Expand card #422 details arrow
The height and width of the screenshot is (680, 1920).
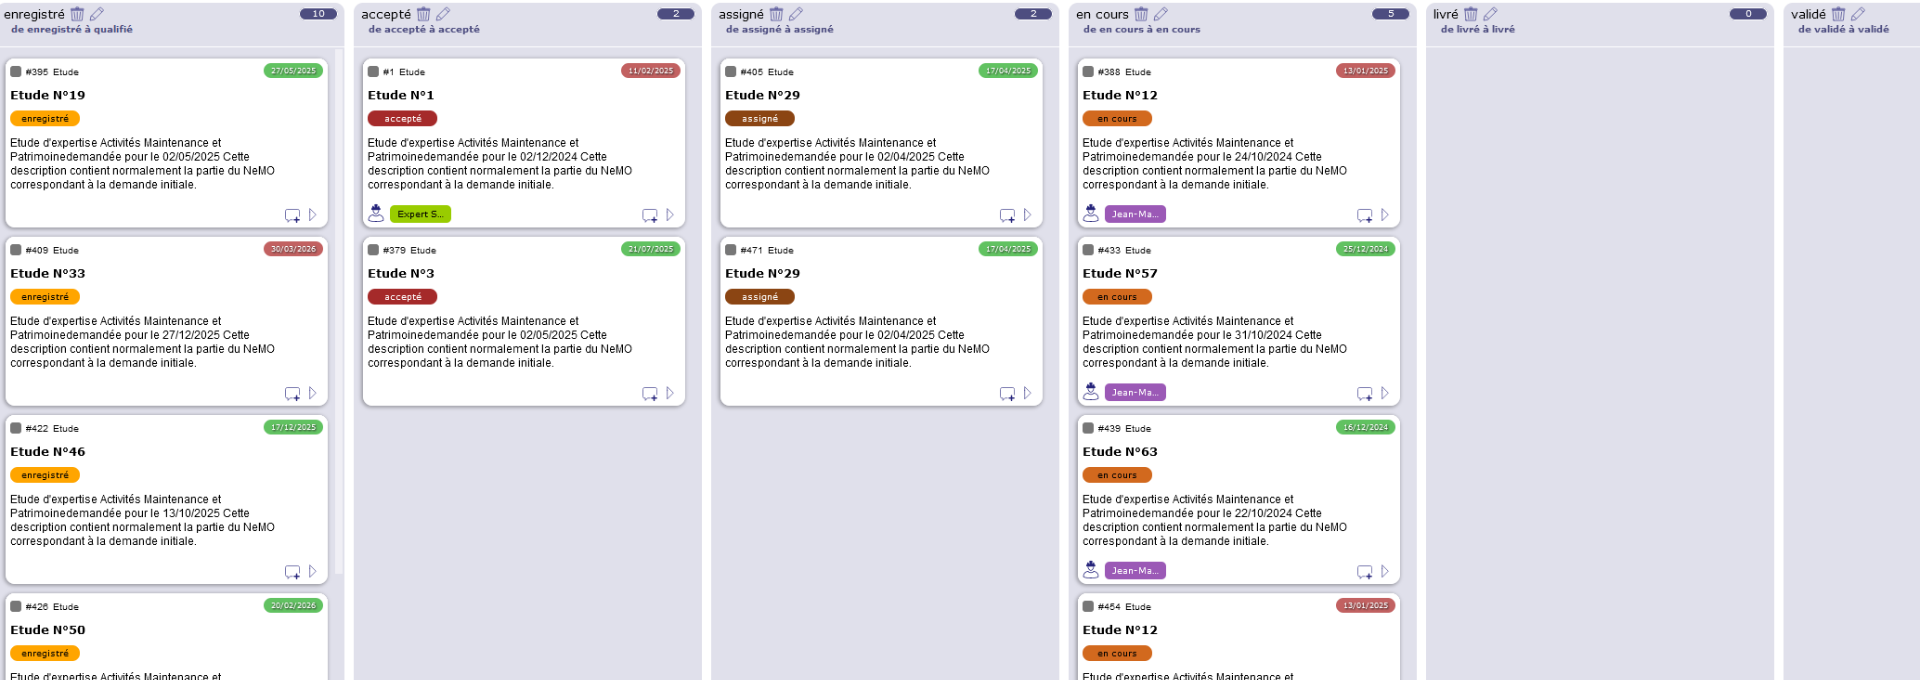pyautogui.click(x=313, y=571)
